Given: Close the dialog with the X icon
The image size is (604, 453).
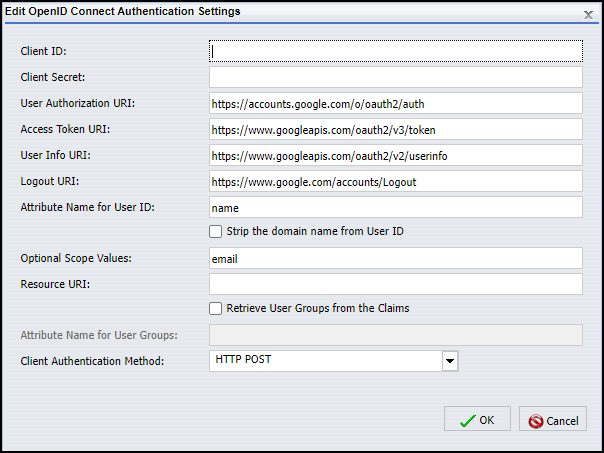Looking at the screenshot, I should click(587, 13).
